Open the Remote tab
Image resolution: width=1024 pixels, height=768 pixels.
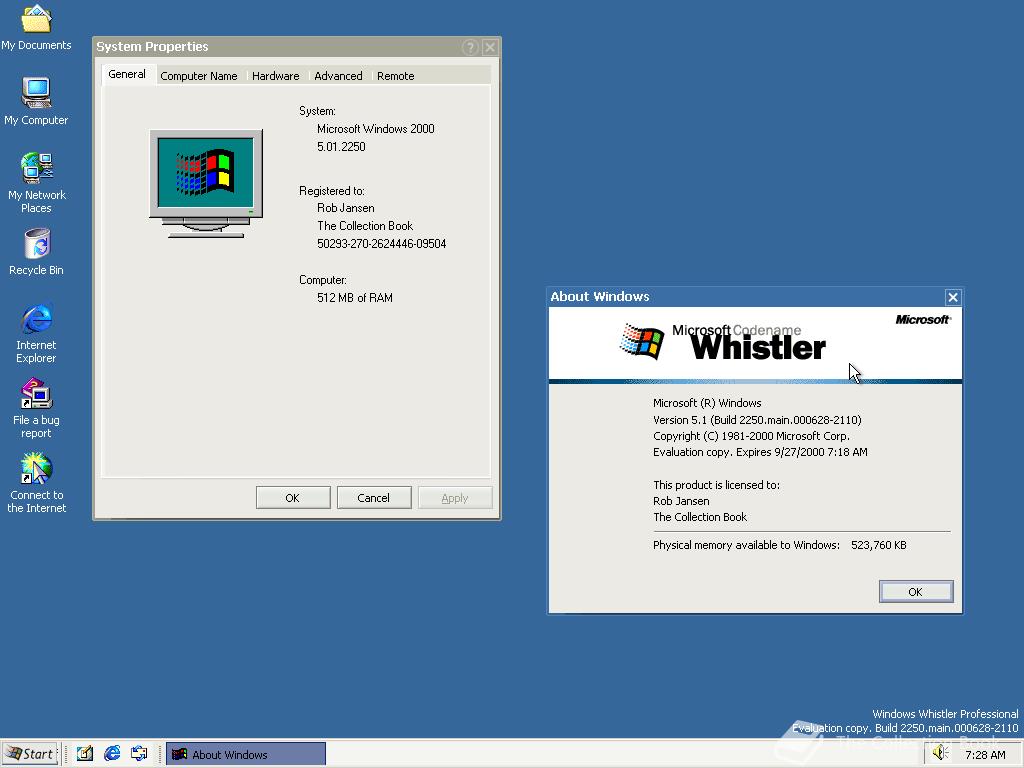pyautogui.click(x=395, y=76)
